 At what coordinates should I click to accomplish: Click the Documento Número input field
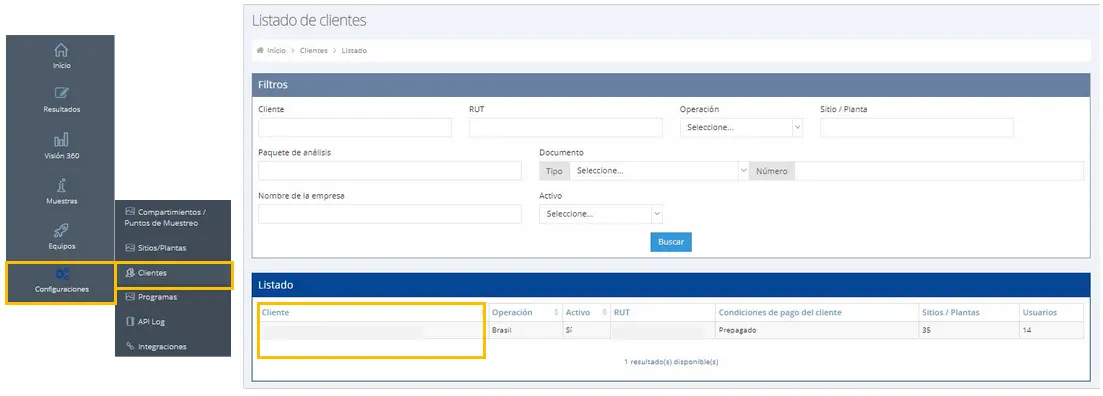tap(939, 171)
